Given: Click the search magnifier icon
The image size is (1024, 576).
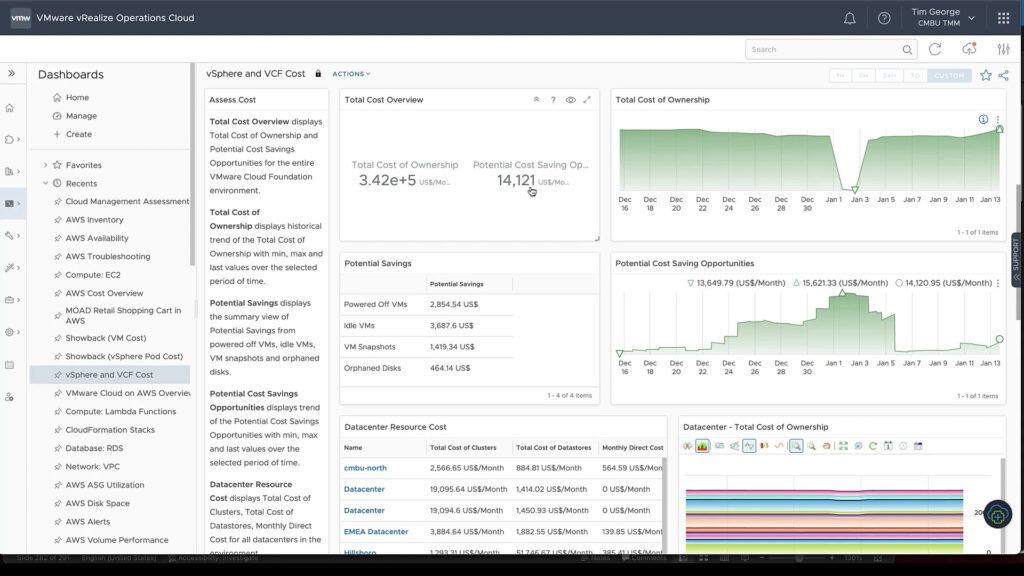Looking at the screenshot, I should point(907,50).
